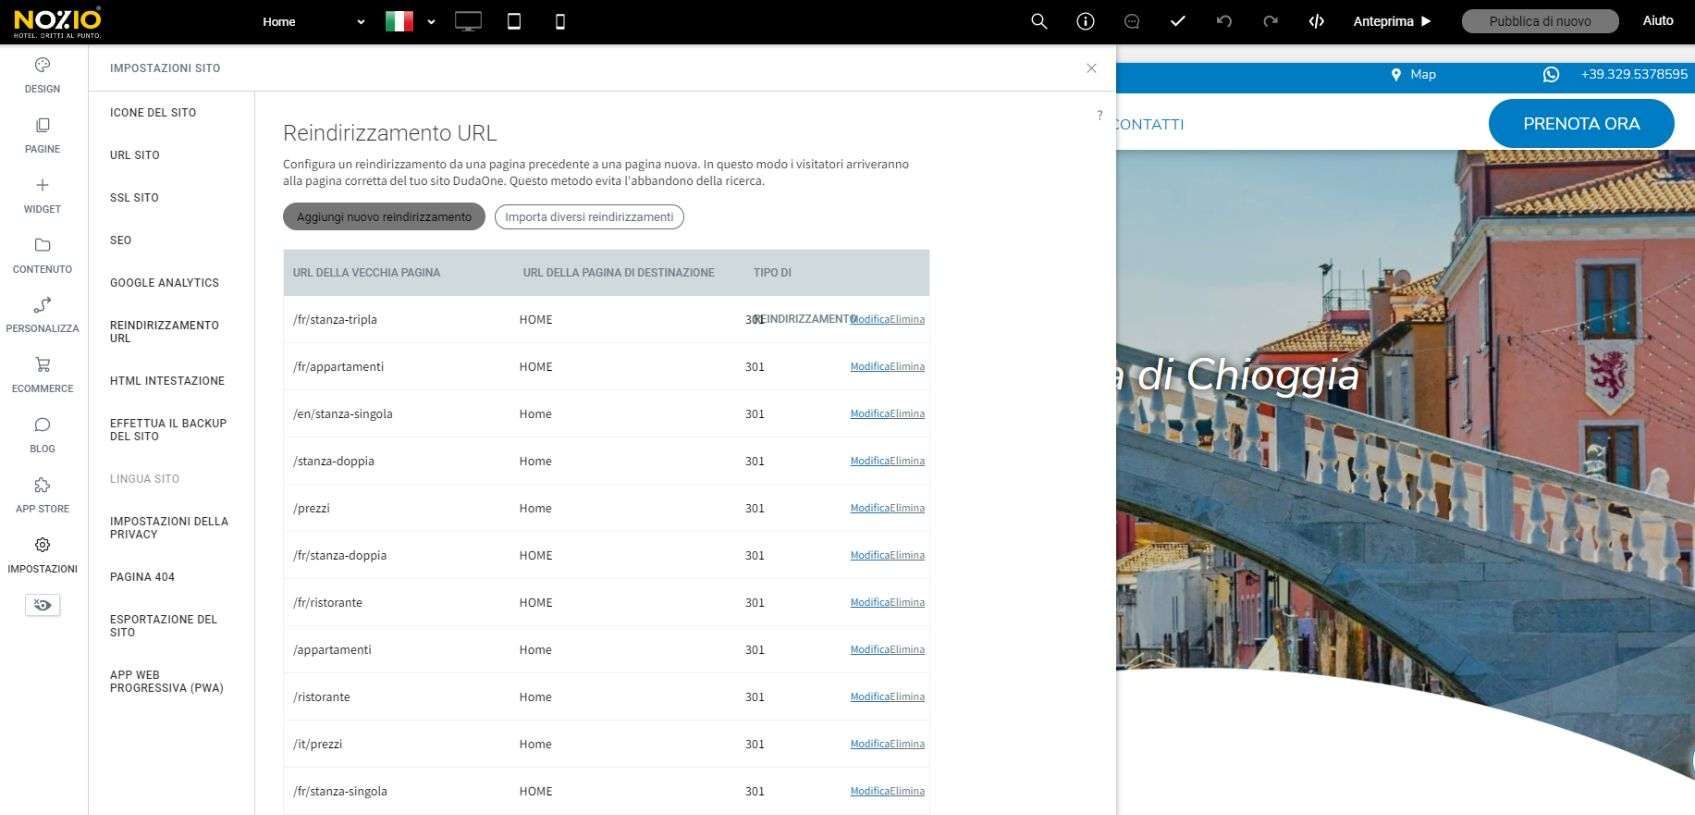Click the Map pin icon on site preview
Image resolution: width=1695 pixels, height=815 pixels.
[1396, 75]
